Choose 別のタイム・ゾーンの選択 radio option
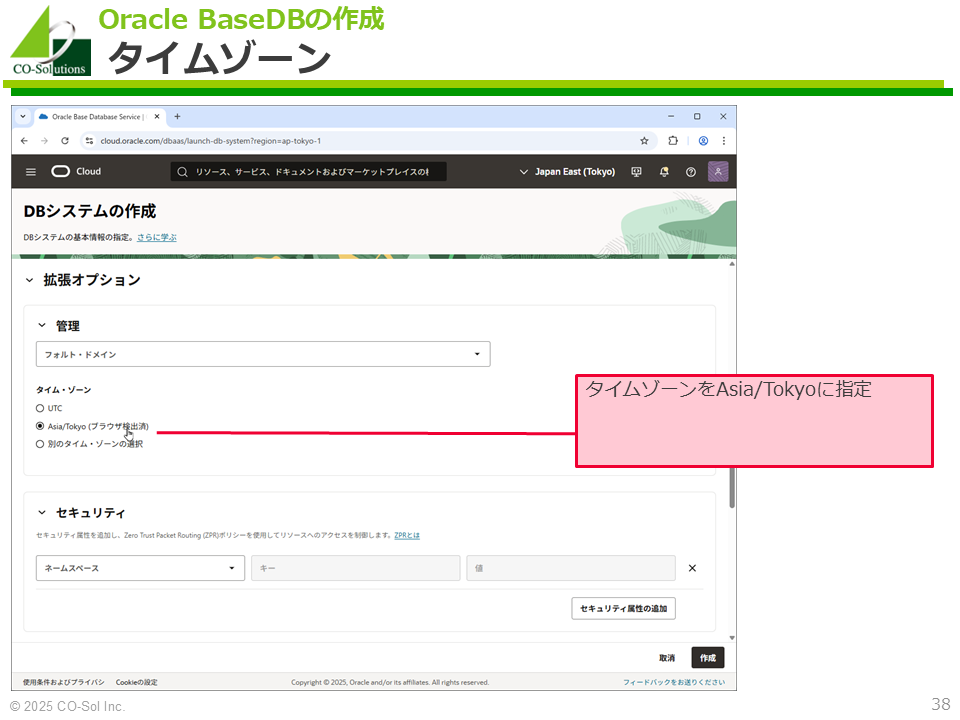Image resolution: width=960 pixels, height=720 pixels. (40, 444)
